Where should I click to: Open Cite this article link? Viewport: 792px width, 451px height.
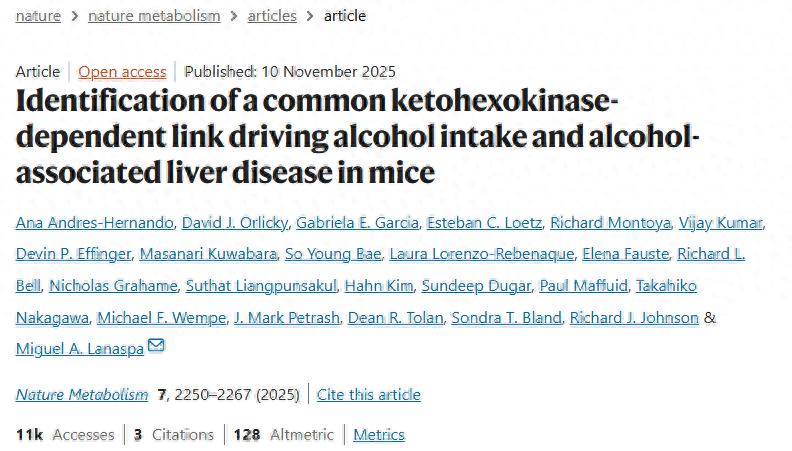(368, 394)
